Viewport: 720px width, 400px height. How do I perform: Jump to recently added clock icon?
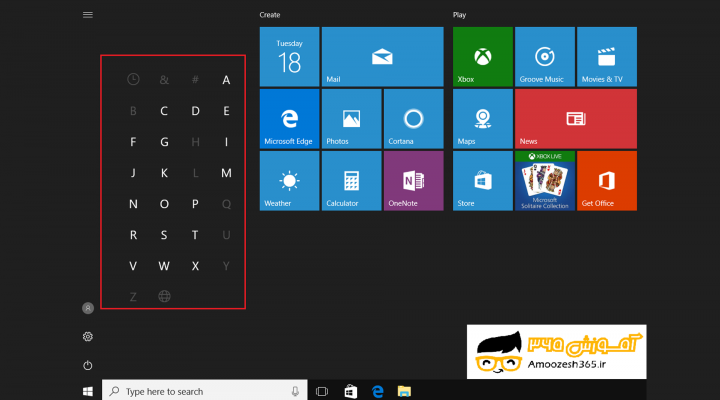(x=133, y=79)
